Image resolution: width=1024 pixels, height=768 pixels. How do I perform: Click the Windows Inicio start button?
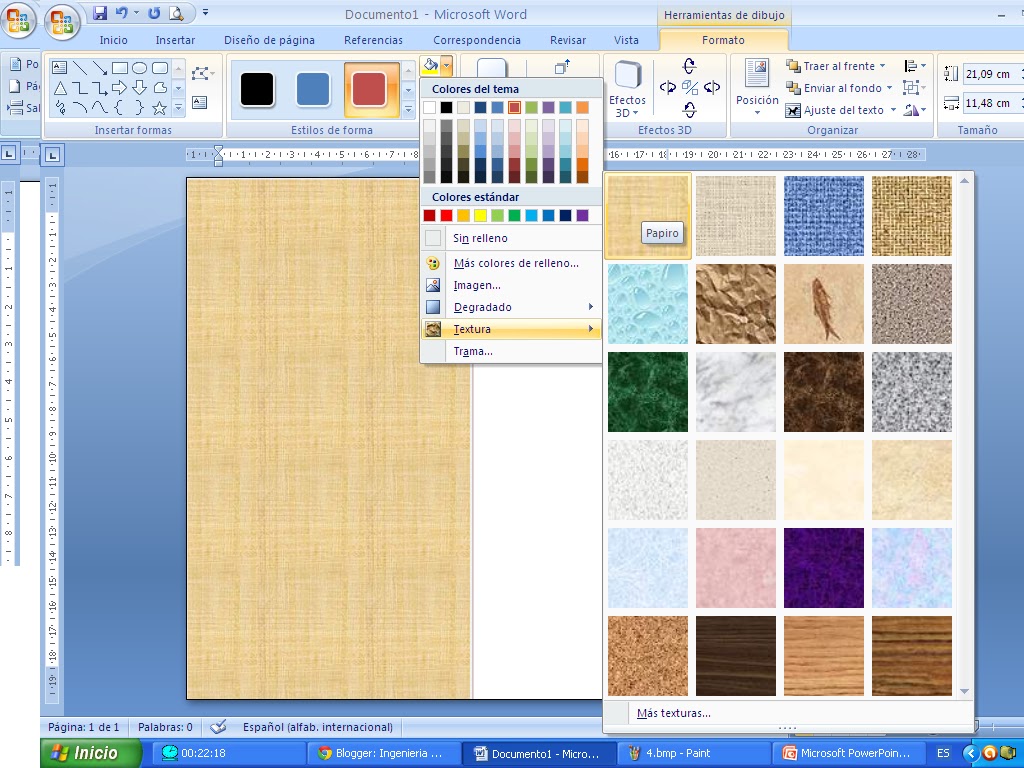(91, 753)
